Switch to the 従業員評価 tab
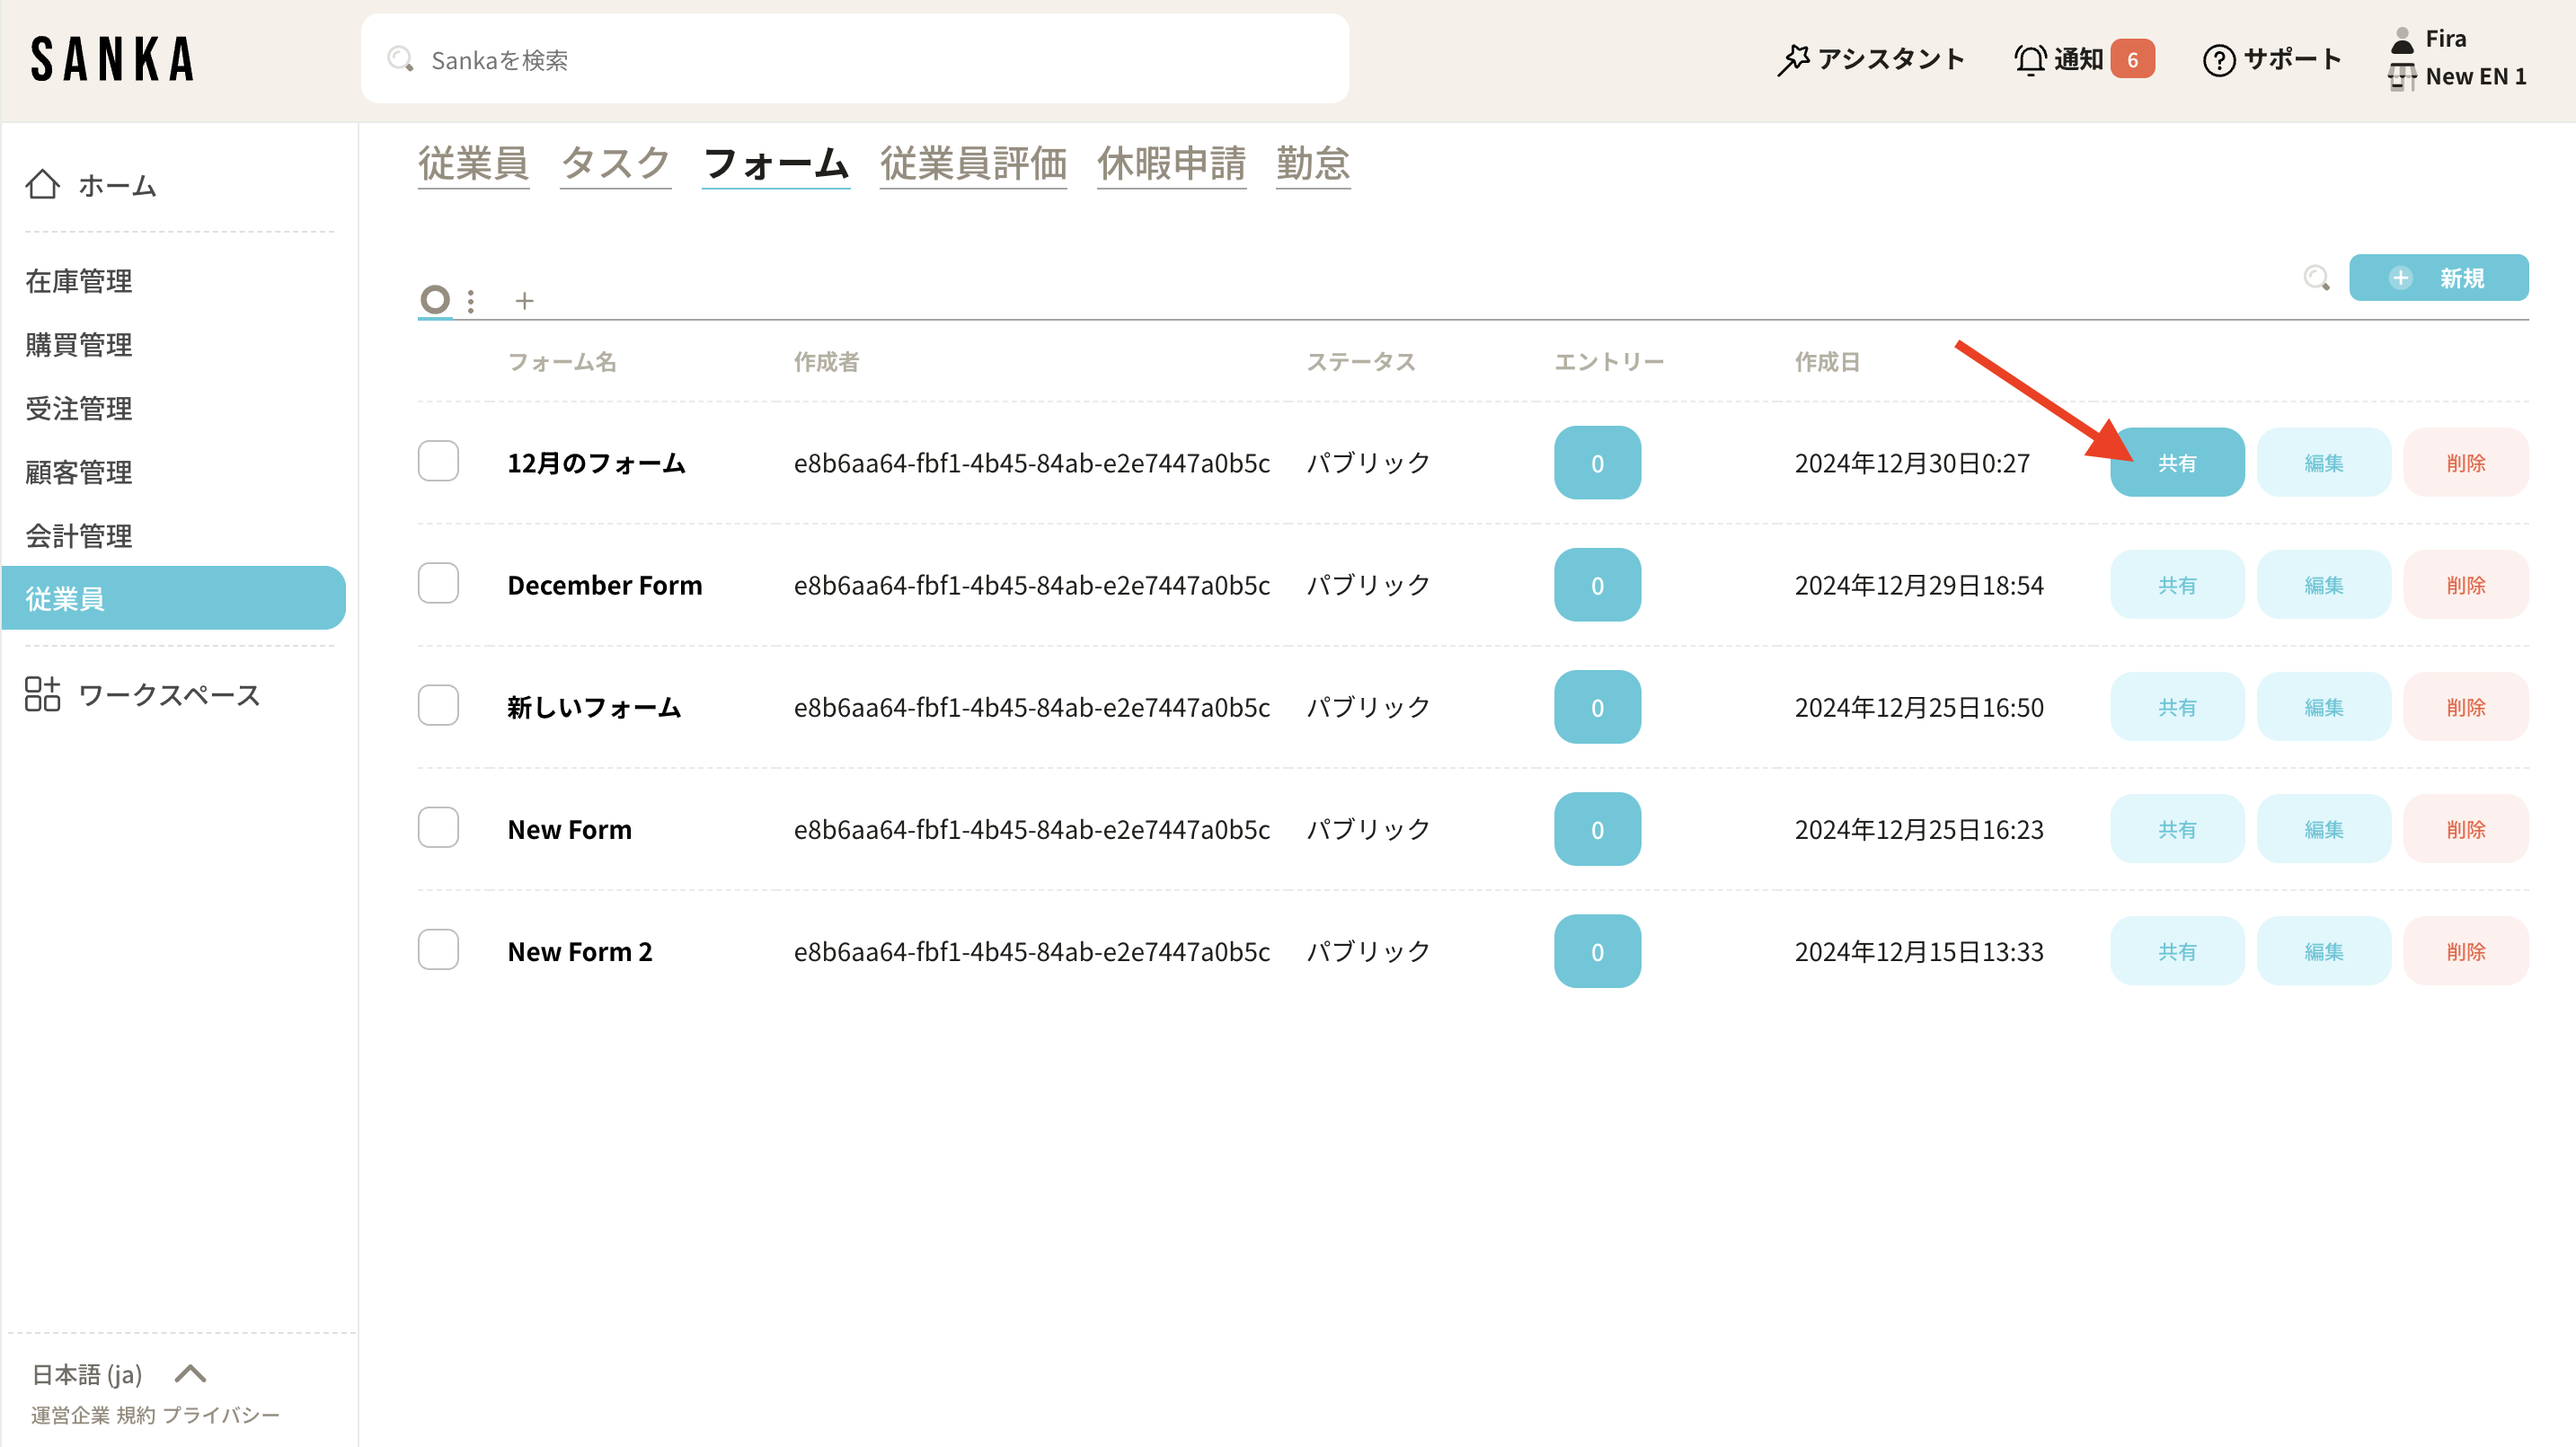 click(x=972, y=164)
